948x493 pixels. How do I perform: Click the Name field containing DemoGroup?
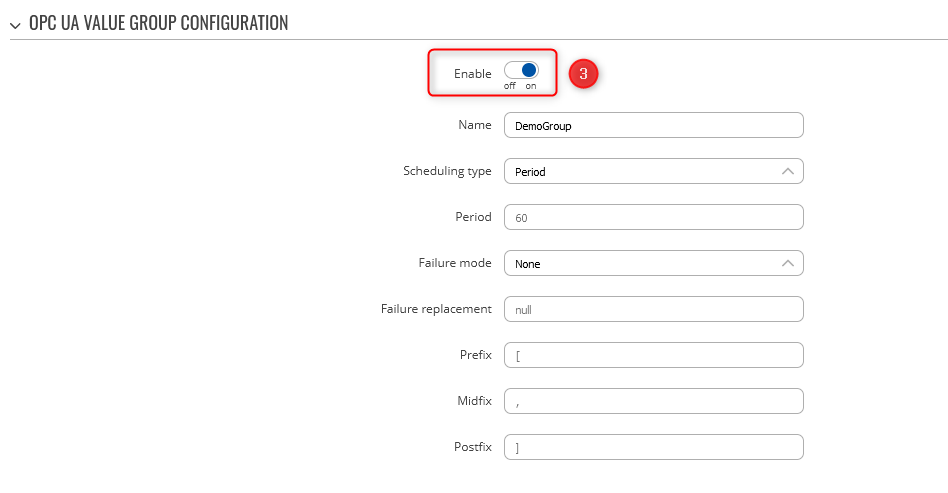[x=653, y=126]
